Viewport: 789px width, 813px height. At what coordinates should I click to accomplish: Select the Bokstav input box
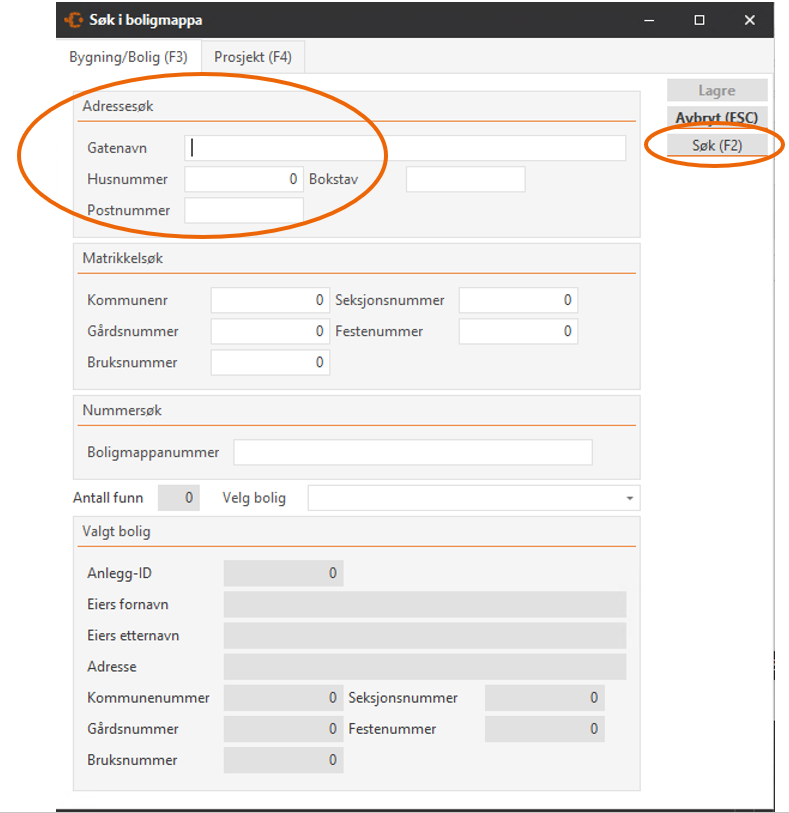(466, 179)
